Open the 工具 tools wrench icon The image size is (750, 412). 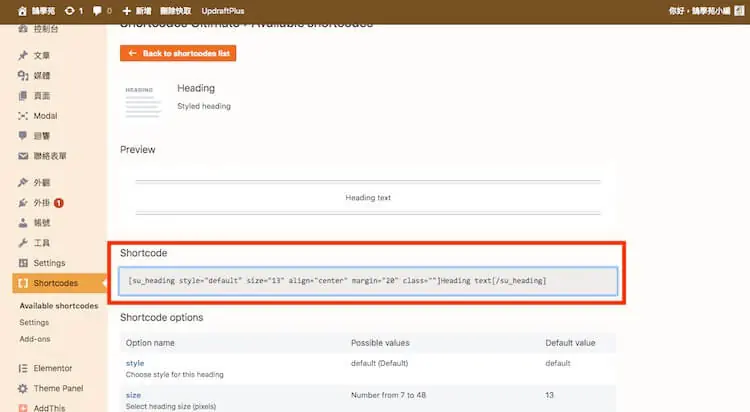tap(22, 243)
